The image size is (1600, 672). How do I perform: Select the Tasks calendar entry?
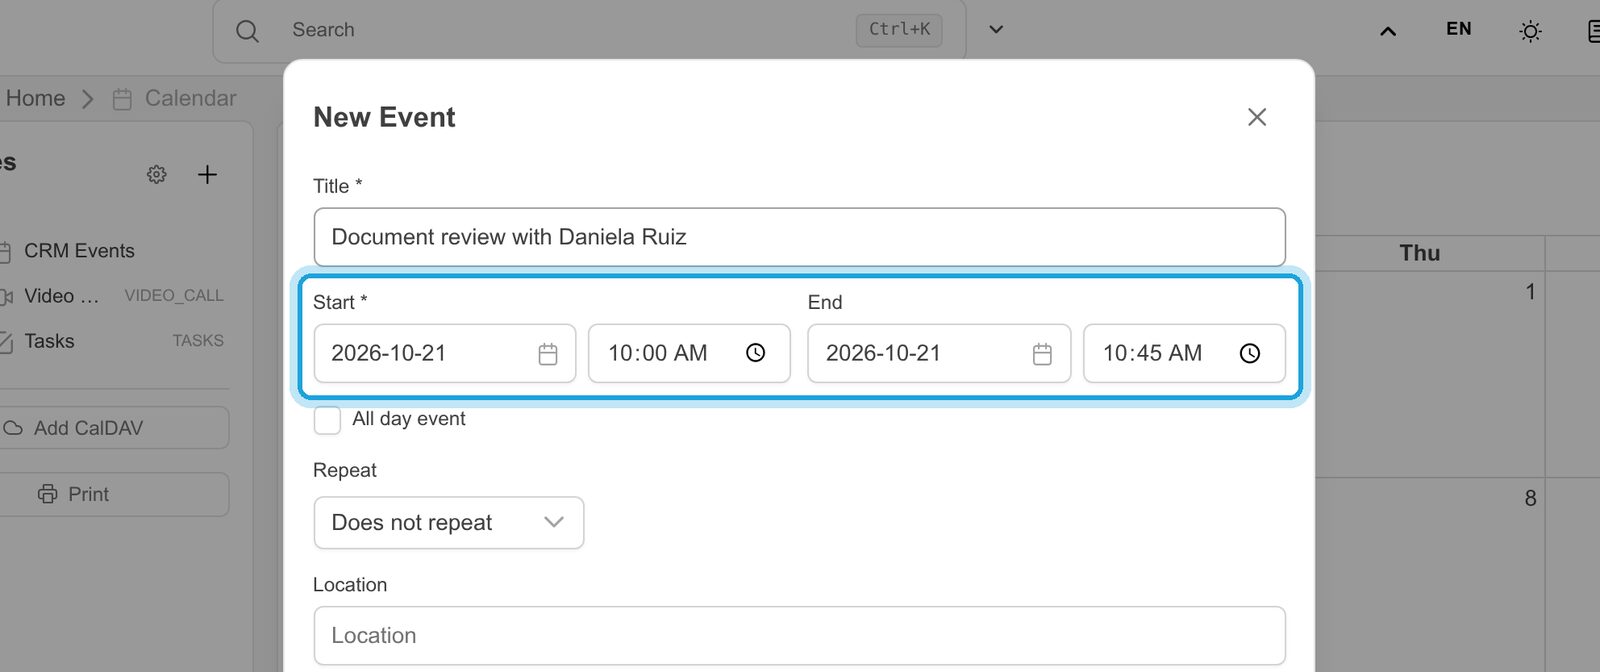click(49, 341)
